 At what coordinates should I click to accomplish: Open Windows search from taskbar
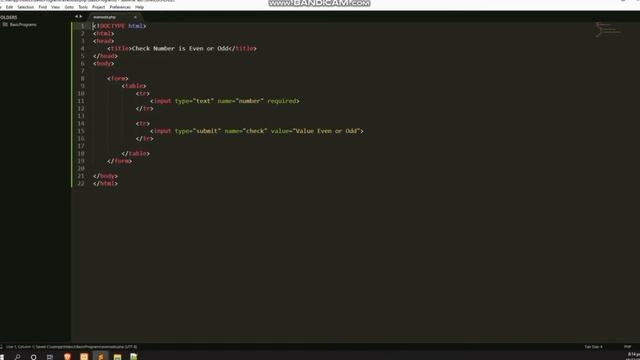click(18, 357)
